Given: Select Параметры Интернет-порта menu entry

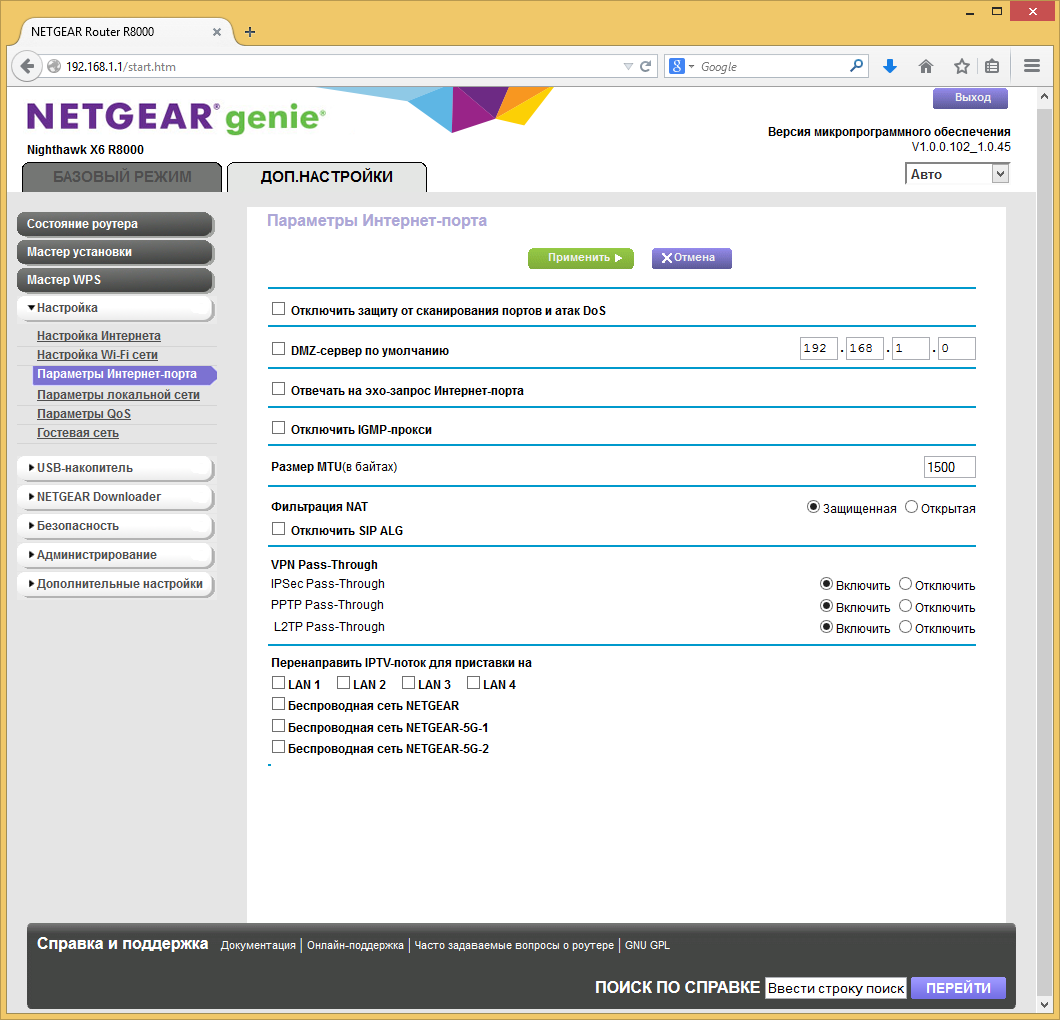Looking at the screenshot, I should 124,374.
